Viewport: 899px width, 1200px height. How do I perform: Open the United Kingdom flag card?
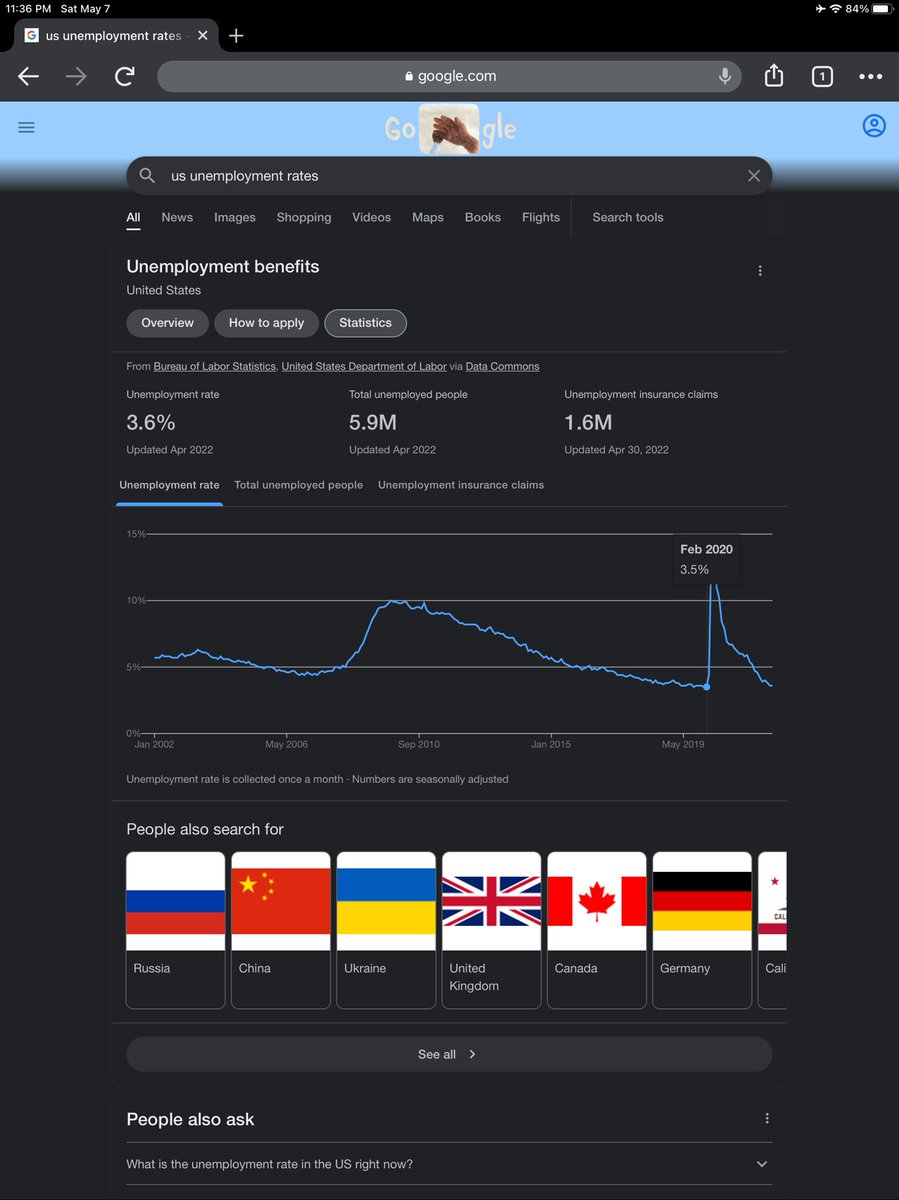pos(492,930)
